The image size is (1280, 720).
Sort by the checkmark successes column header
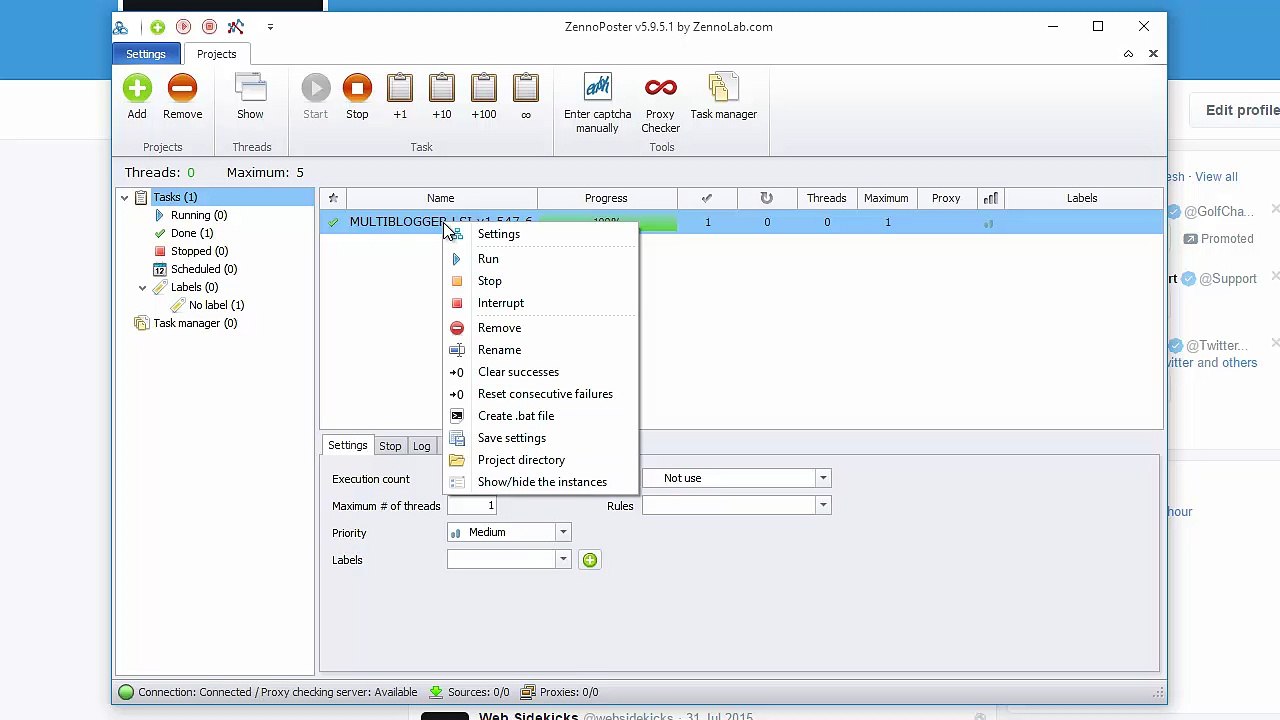(x=707, y=198)
